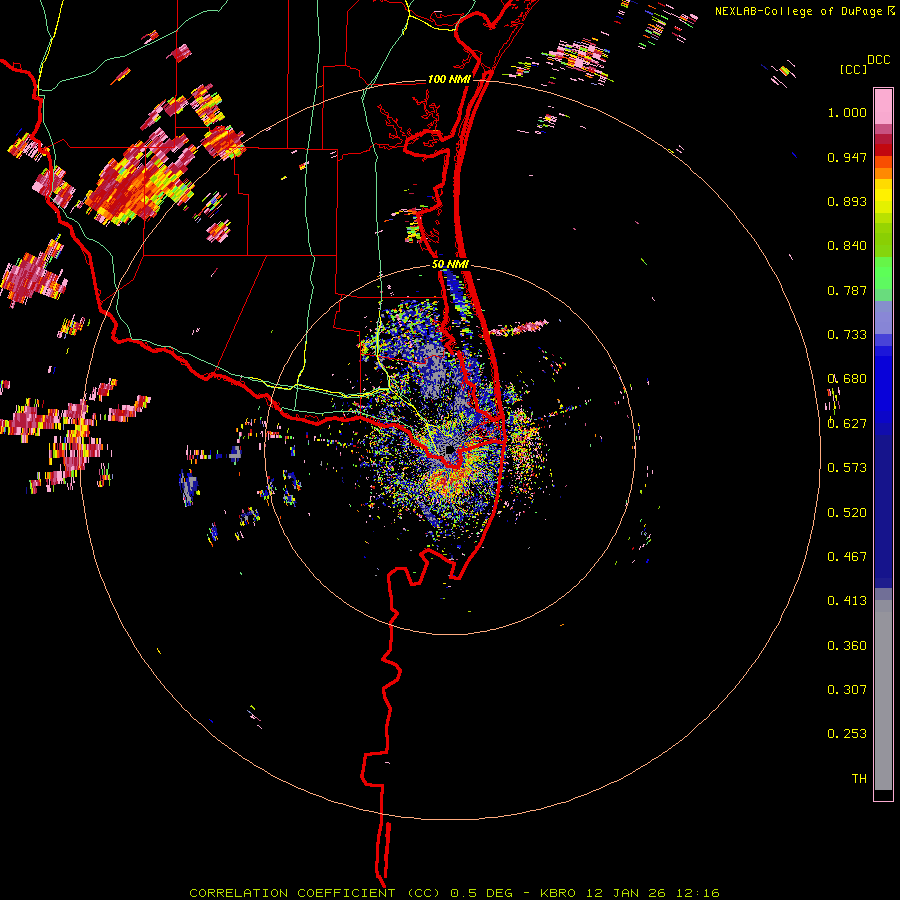This screenshot has width=900, height=900.
Task: Select the 0.307 scale value
Action: [x=847, y=690]
